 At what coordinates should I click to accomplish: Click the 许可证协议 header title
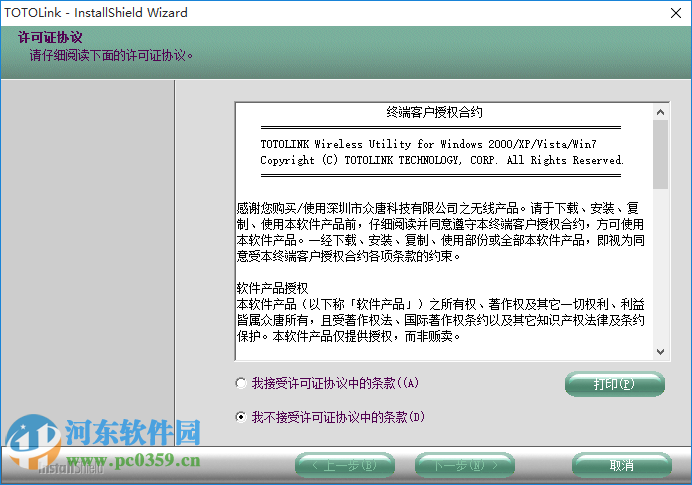click(x=50, y=38)
